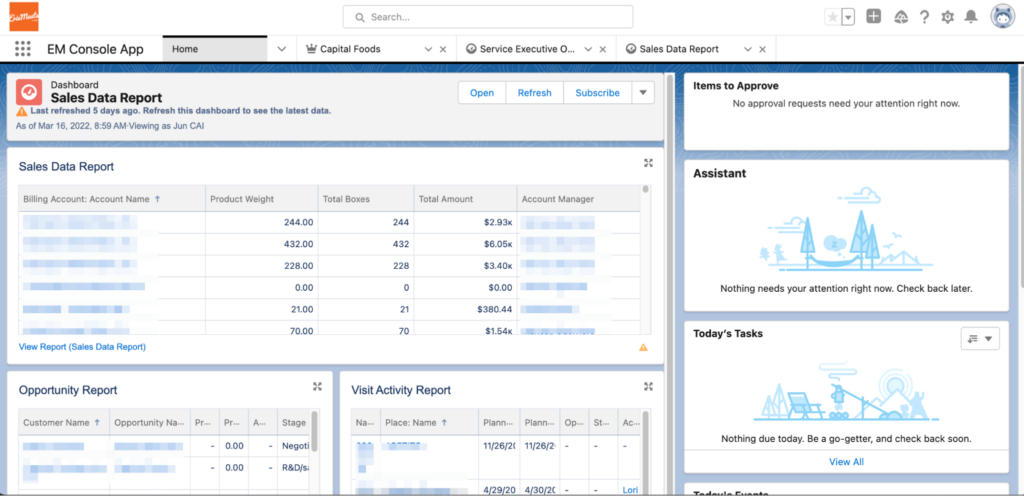Open the Service Executive tab actions chevron

pyautogui.click(x=588, y=50)
